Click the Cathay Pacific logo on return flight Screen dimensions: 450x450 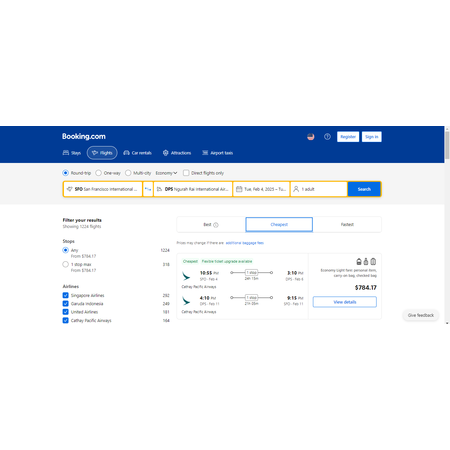(186, 301)
